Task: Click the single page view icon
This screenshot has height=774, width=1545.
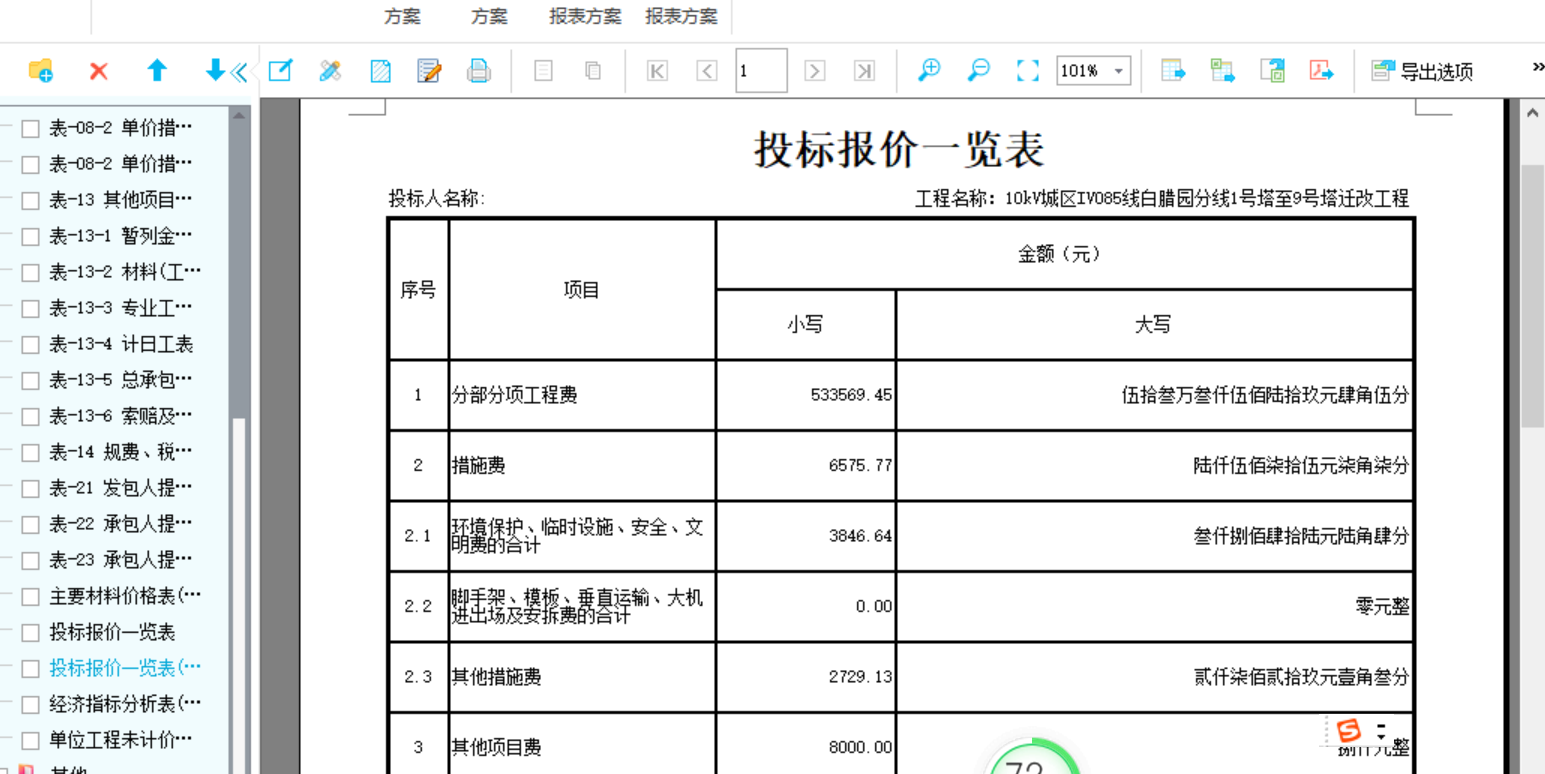Action: [x=543, y=71]
